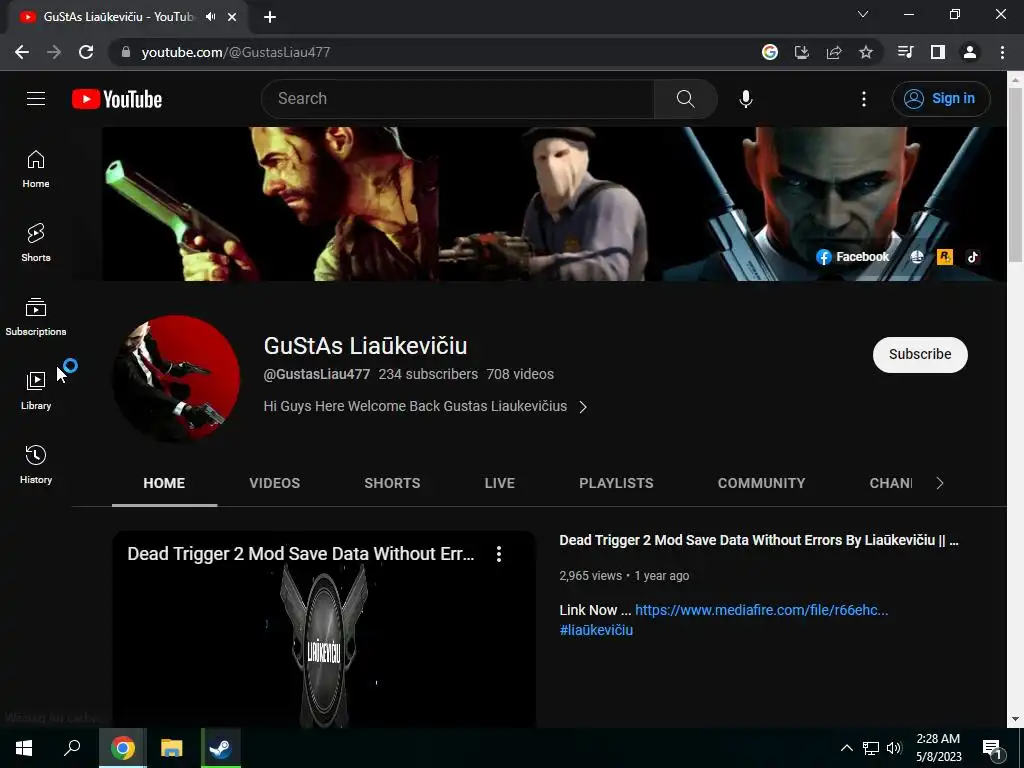Switch to the VIDEOS tab

click(x=274, y=483)
